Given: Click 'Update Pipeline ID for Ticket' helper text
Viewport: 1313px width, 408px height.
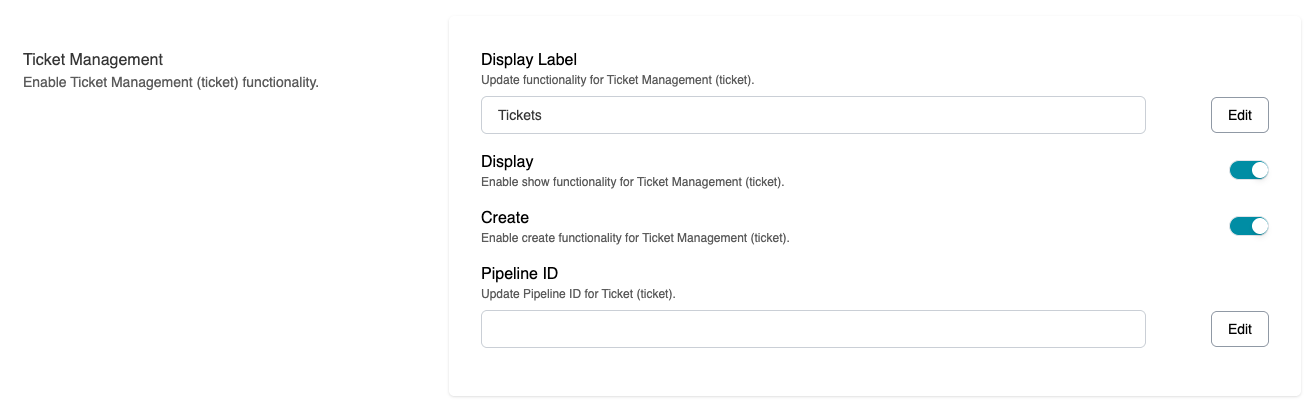Looking at the screenshot, I should point(578,294).
